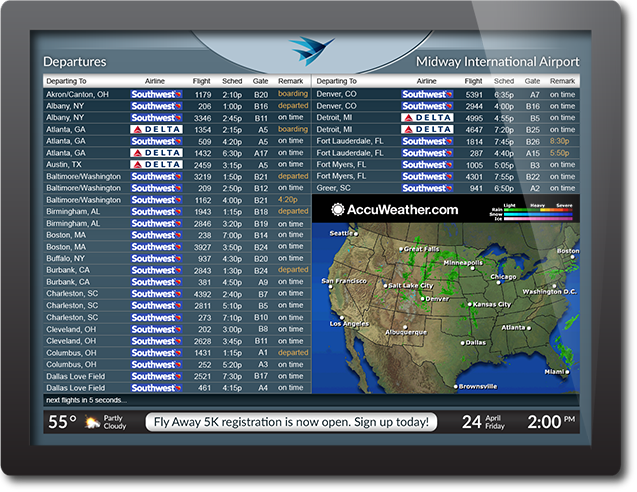
Task: Click the Ice intensity legend bar
Action: pyautogui.click(x=538, y=218)
